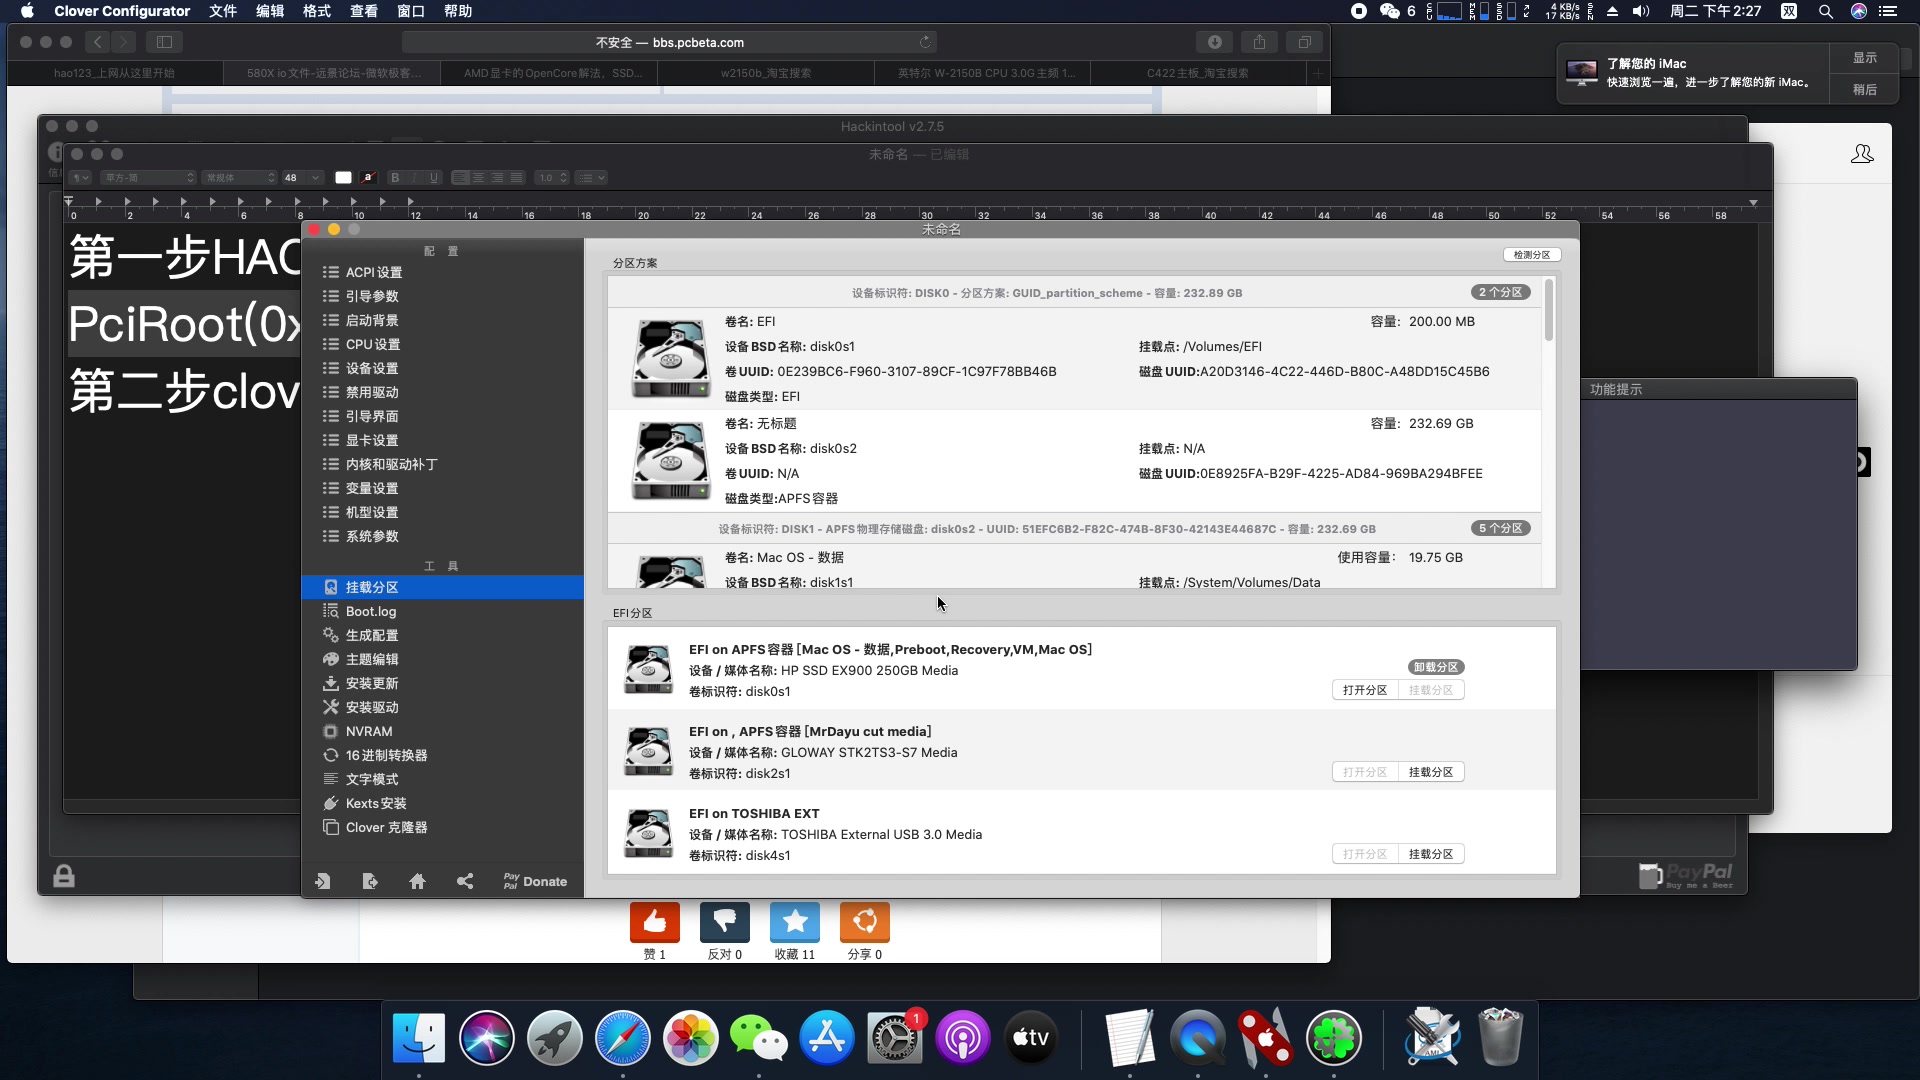
Task: Open 帮助 menu in menu bar
Action: [x=458, y=11]
